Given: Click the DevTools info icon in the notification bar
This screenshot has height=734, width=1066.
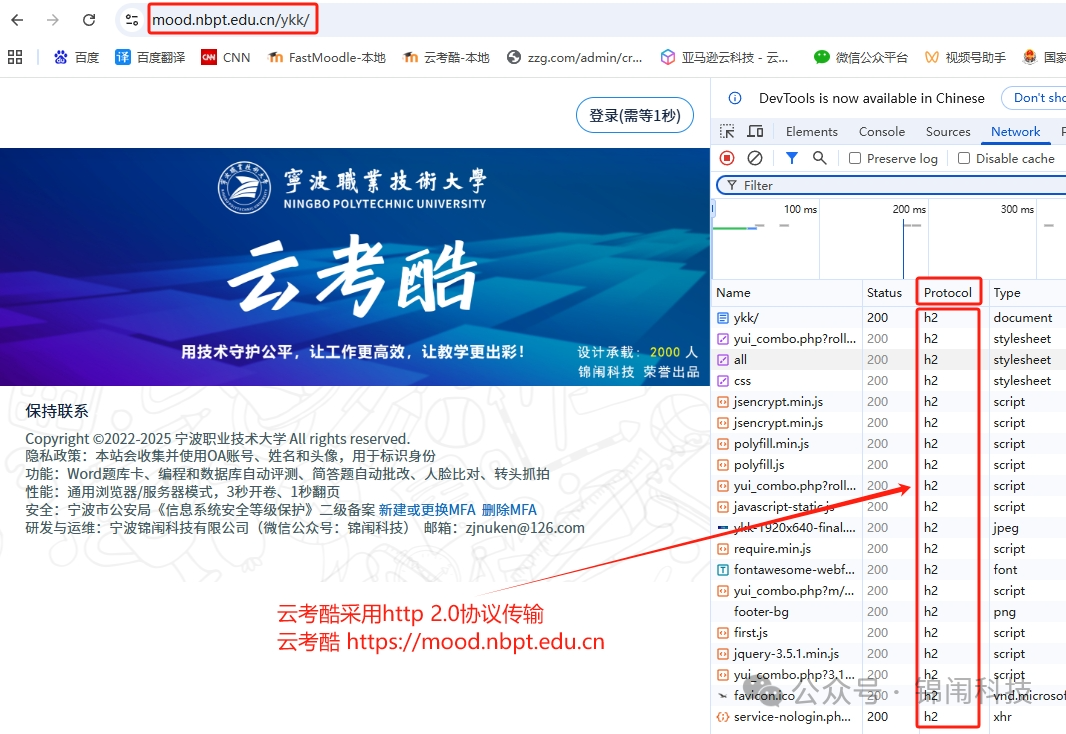Looking at the screenshot, I should 735,98.
